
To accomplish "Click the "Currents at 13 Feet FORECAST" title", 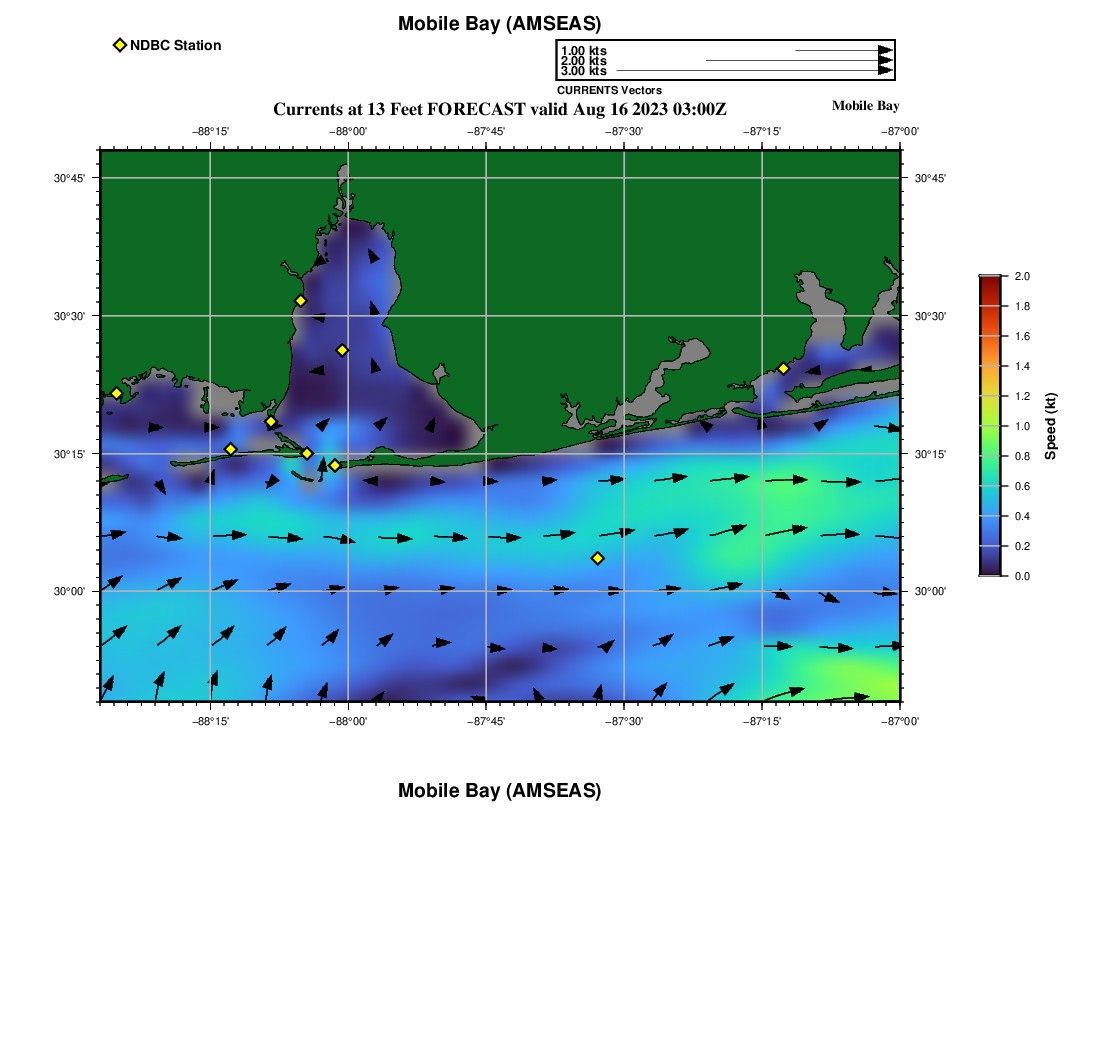I will click(x=499, y=109).
